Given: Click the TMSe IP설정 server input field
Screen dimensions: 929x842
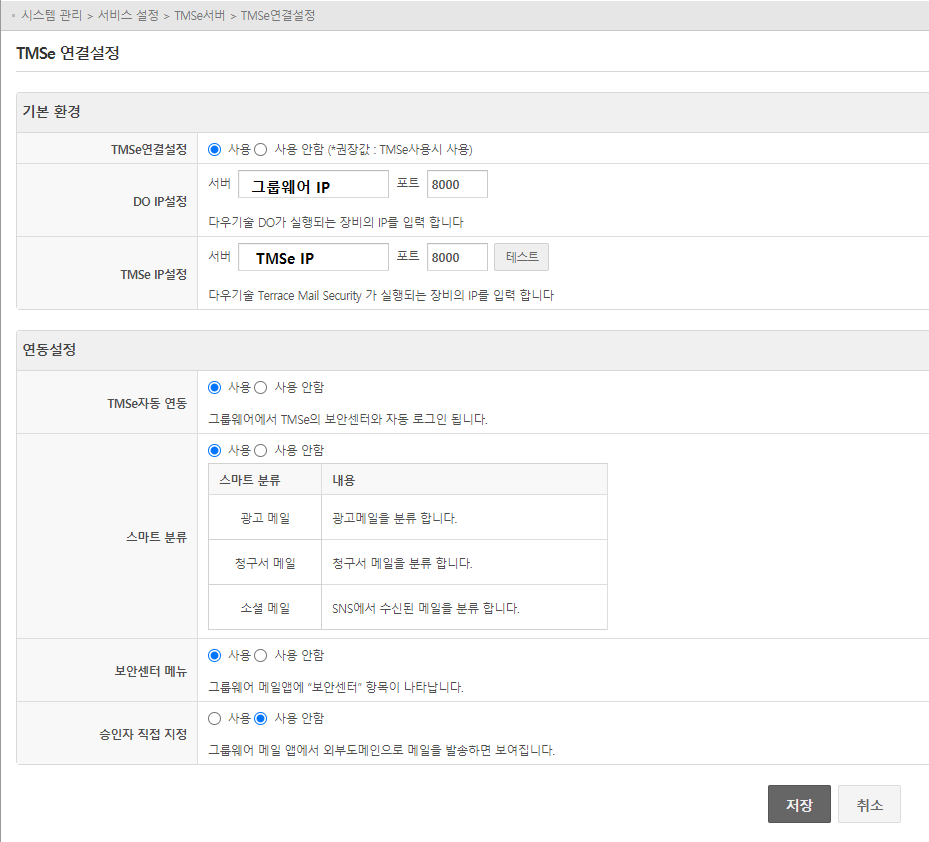Looking at the screenshot, I should click(x=313, y=257).
